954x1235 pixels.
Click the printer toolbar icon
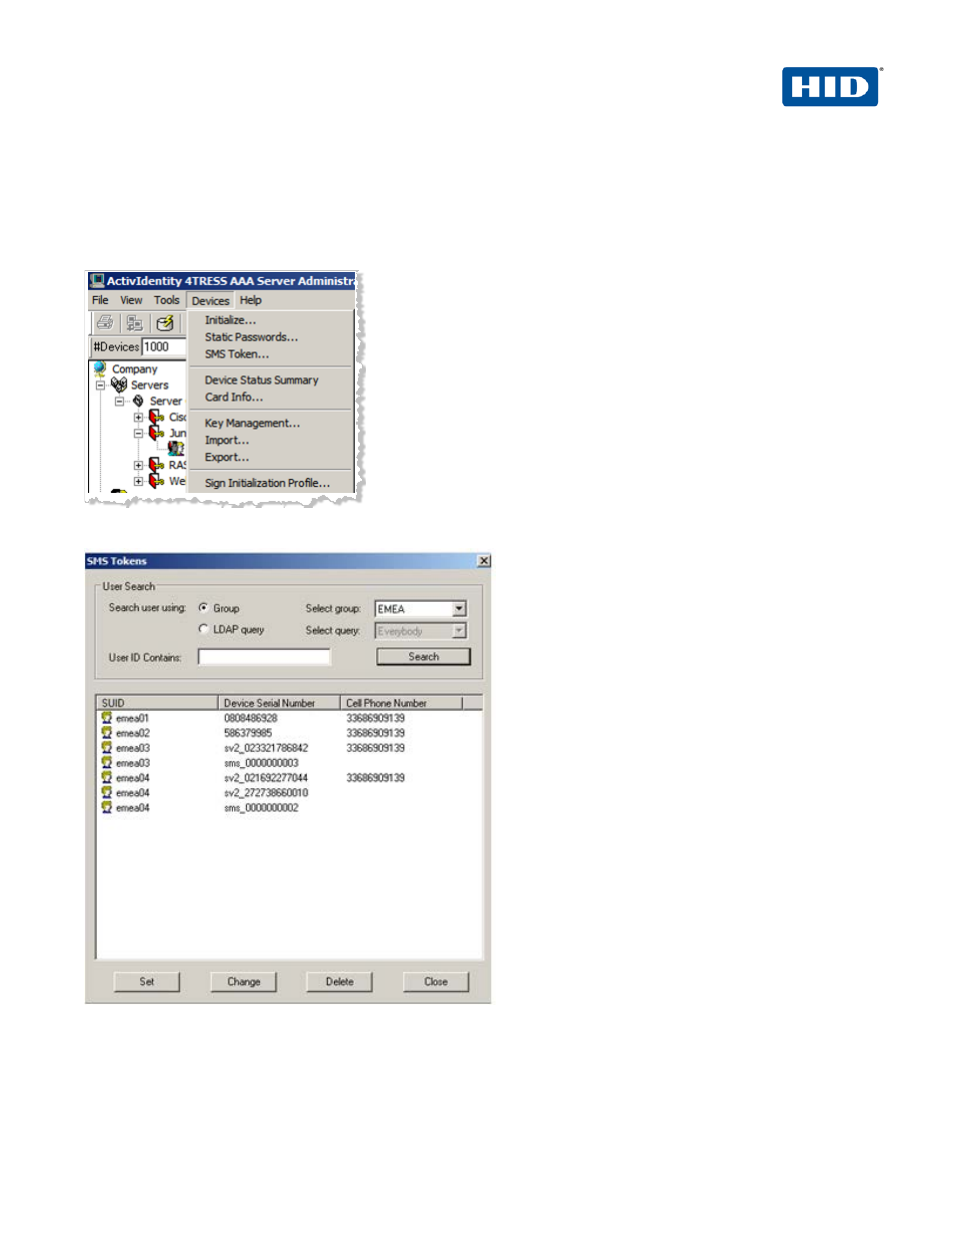(x=105, y=323)
